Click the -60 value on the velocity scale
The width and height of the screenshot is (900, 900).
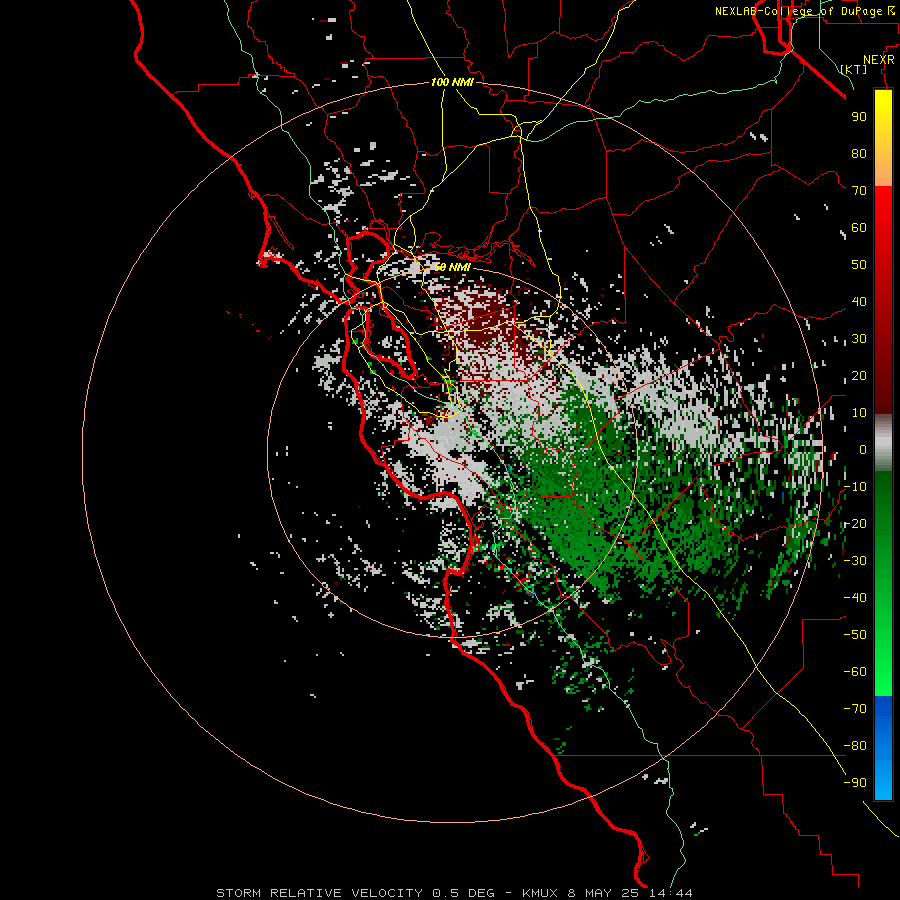click(855, 672)
